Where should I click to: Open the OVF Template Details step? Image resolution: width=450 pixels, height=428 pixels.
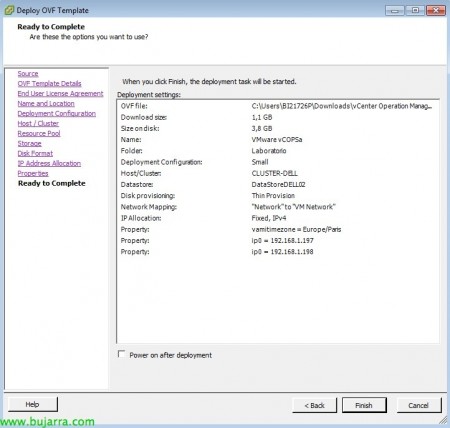(49, 84)
